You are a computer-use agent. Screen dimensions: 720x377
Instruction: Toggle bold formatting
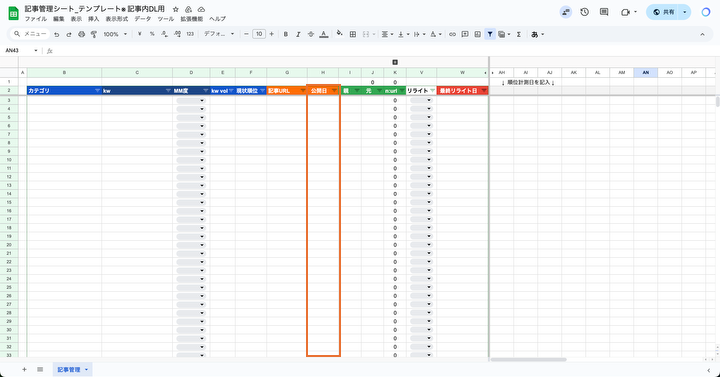pos(286,34)
